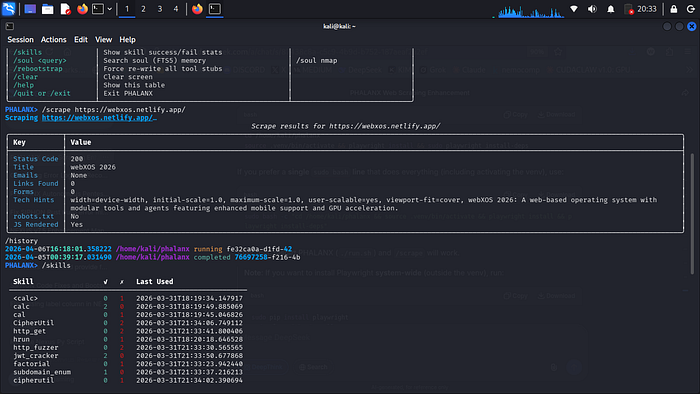700x394 pixels.
Task: Open the Kali applications menu icon
Action: [x=9, y=9]
